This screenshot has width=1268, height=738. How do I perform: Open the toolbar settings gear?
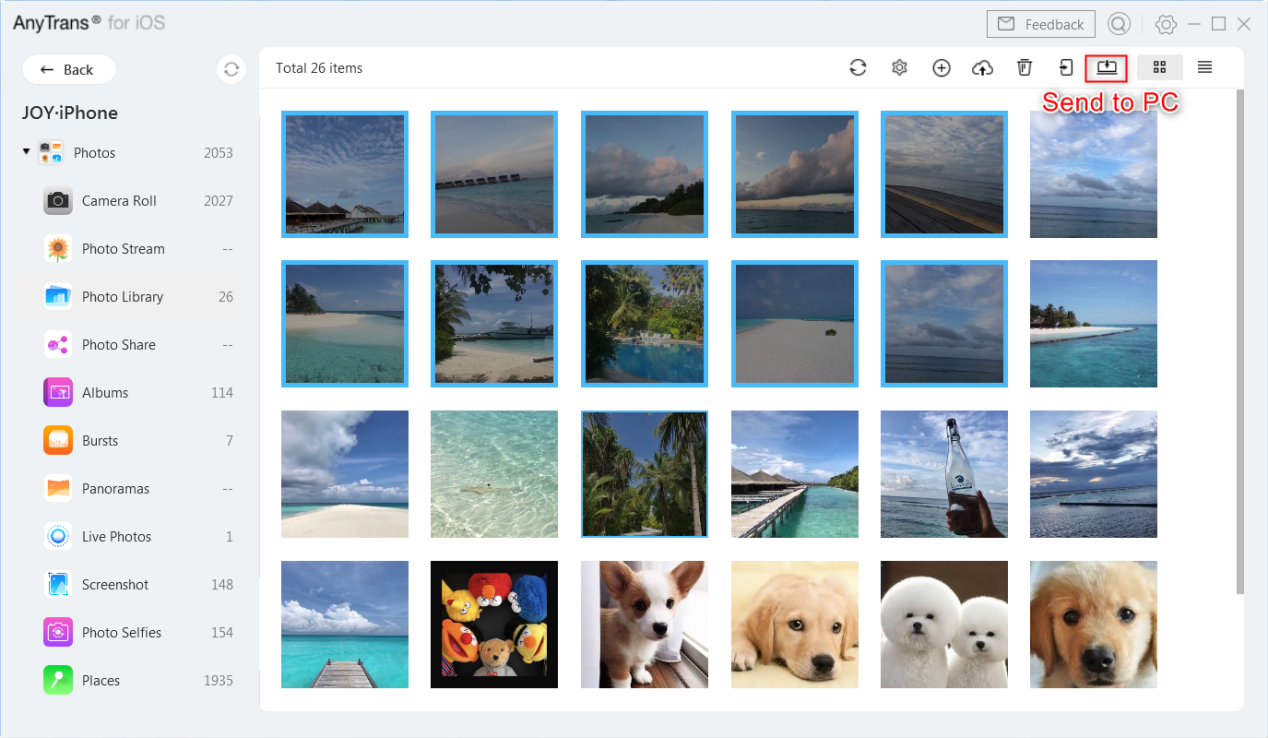pos(899,67)
